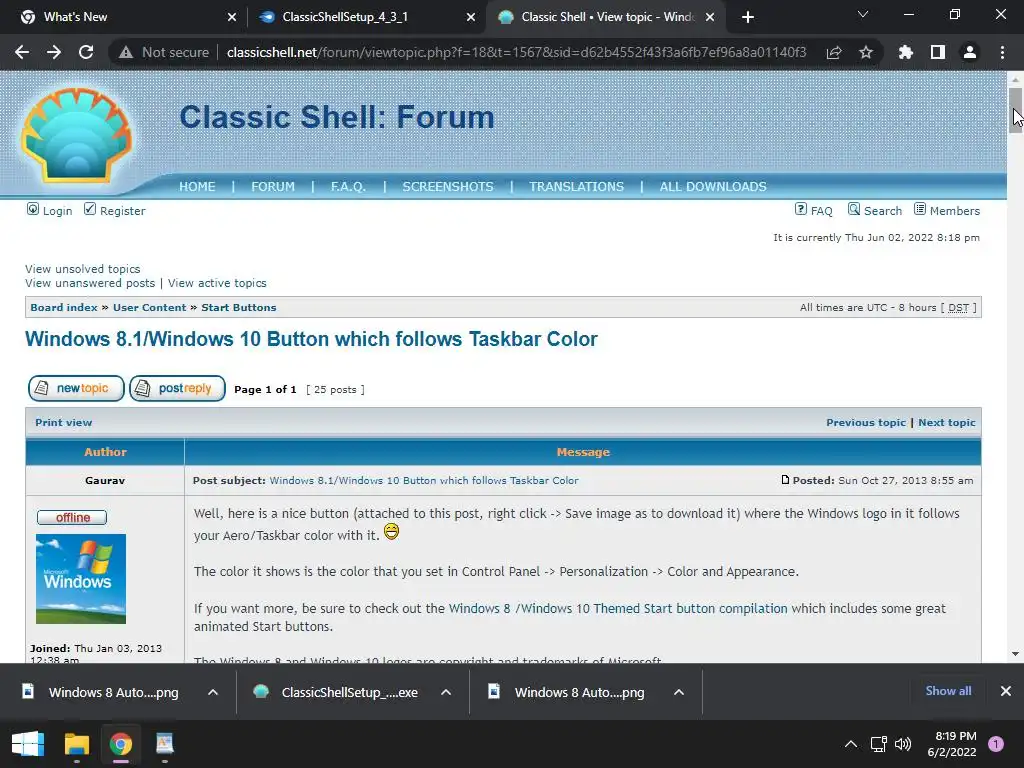Open File Explorer from the taskbar
Screen dimensions: 1024x768
pos(76,744)
